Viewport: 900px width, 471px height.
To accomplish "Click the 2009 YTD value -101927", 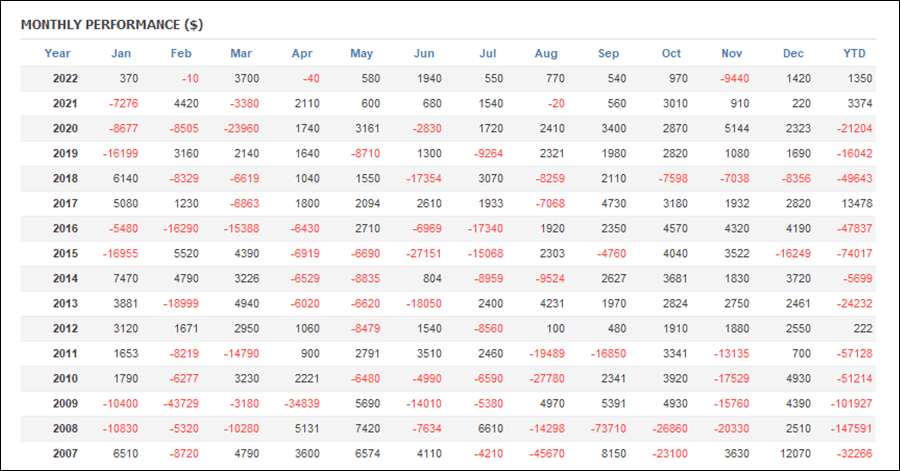I will (852, 403).
